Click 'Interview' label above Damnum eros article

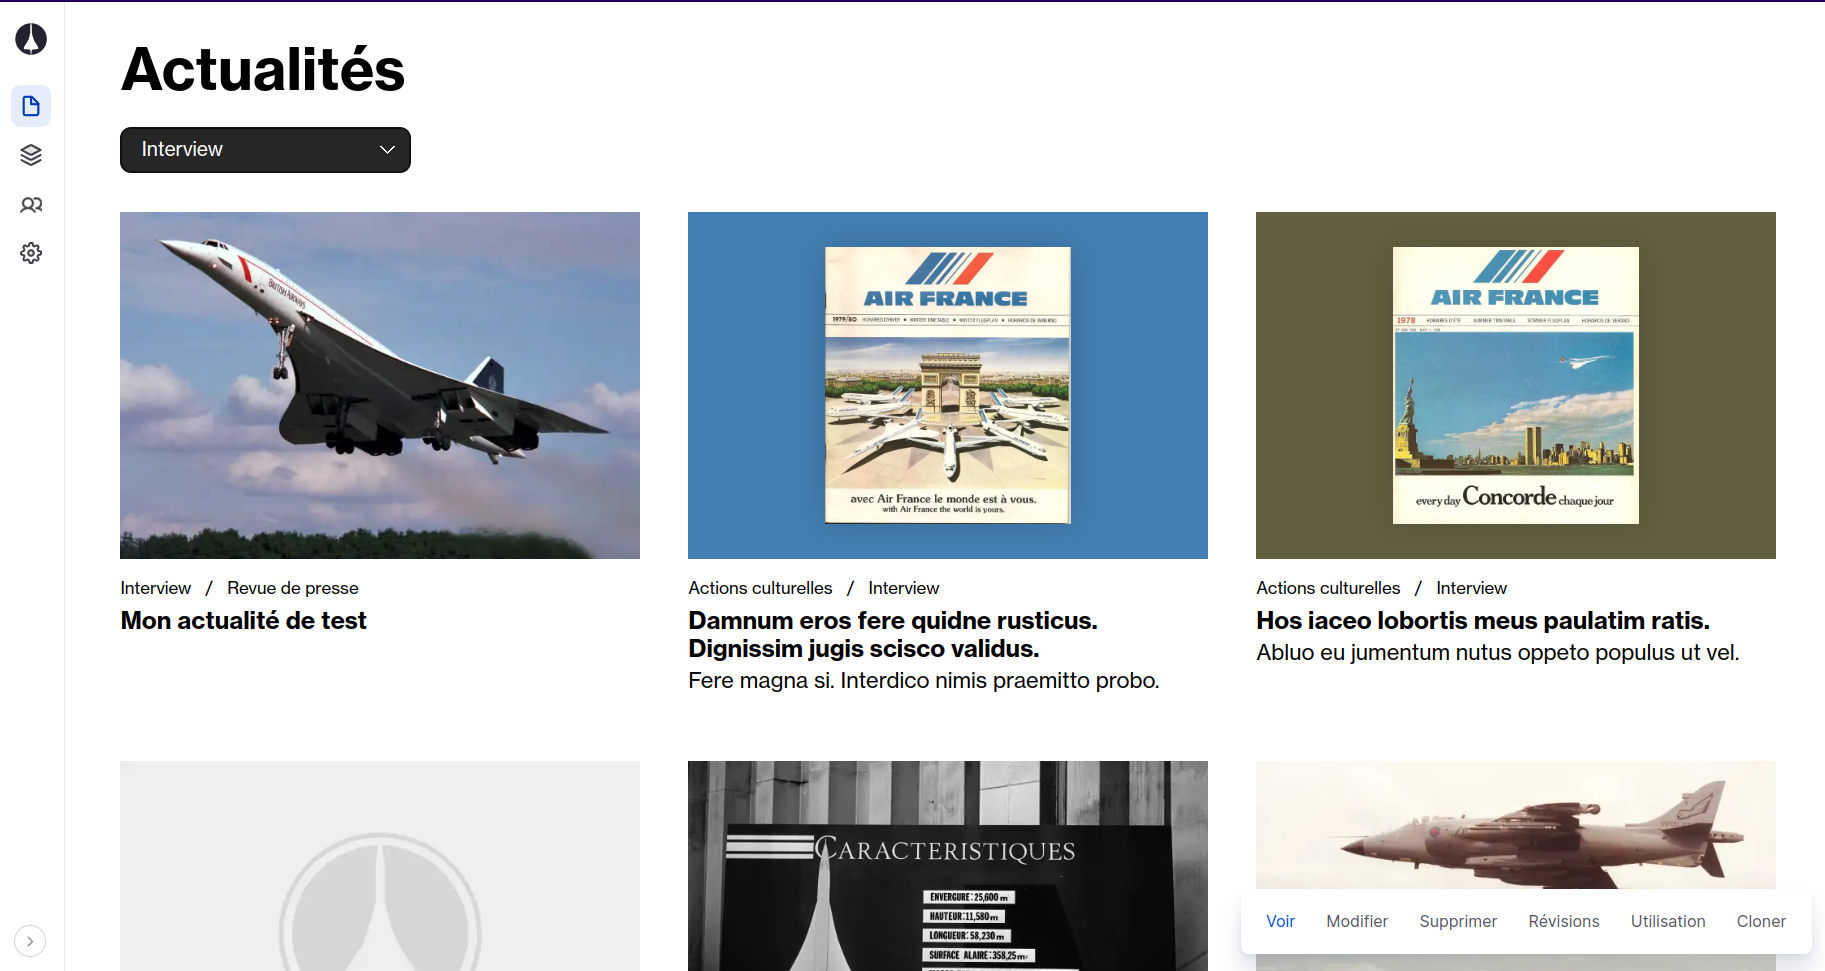903,588
